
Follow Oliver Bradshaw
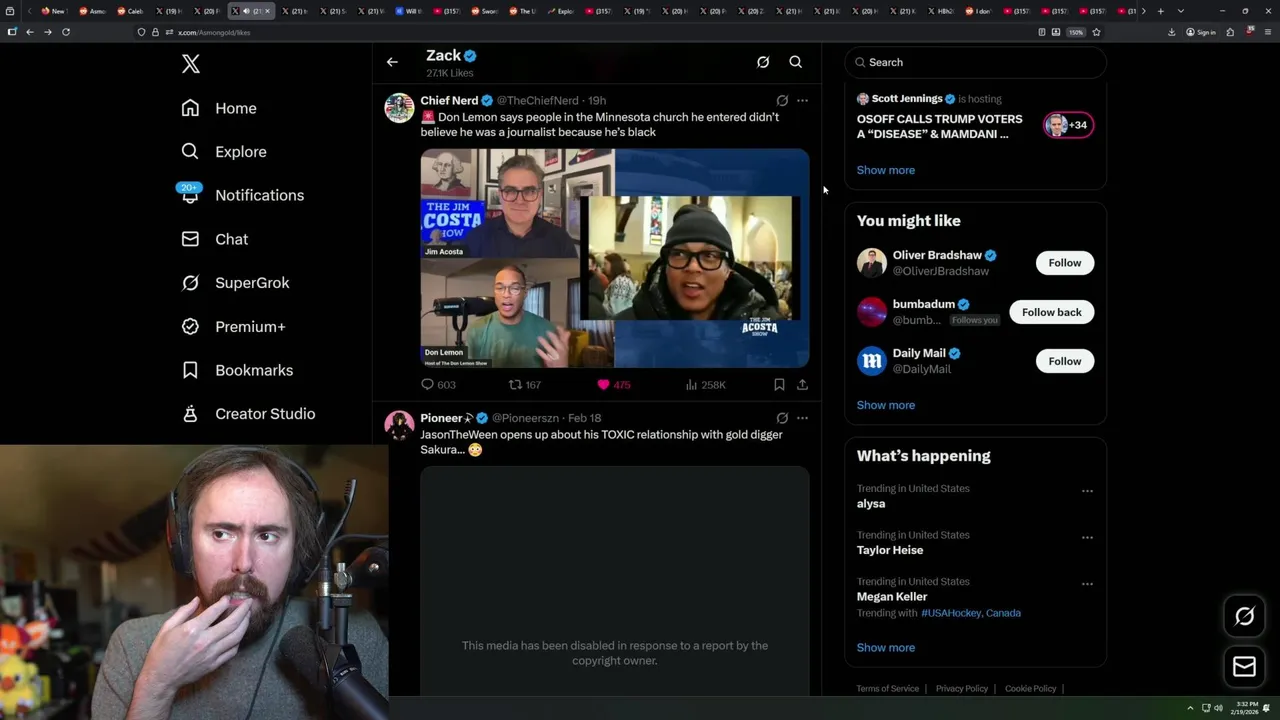point(1065,263)
